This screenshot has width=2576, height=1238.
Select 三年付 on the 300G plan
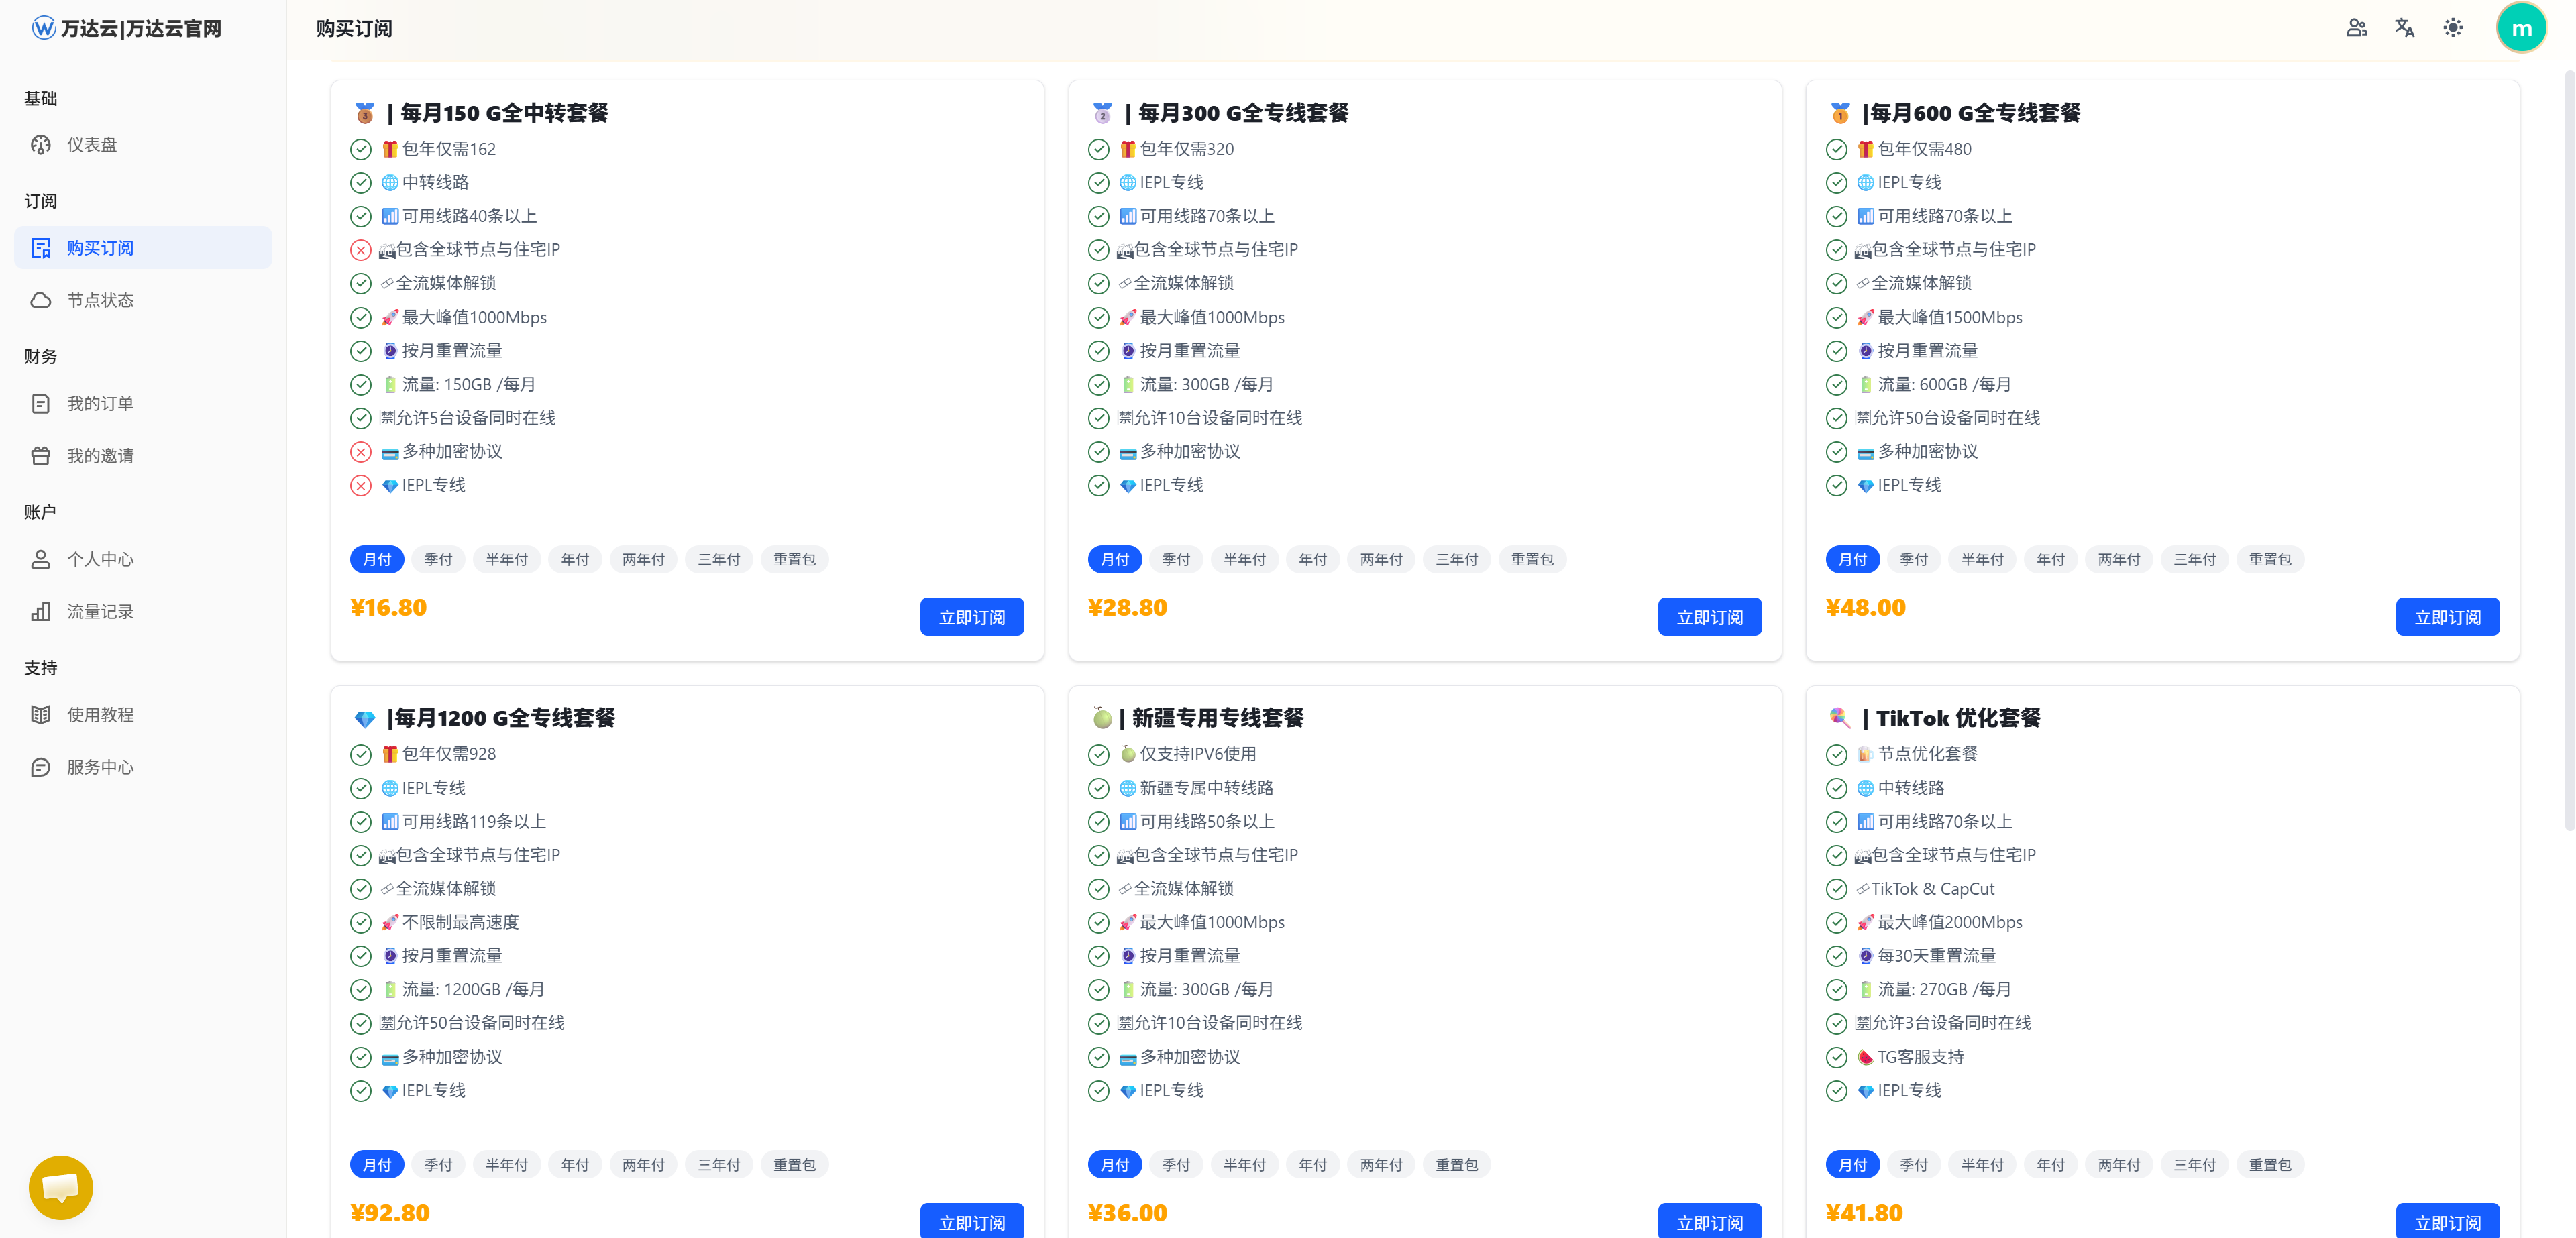coord(1457,559)
